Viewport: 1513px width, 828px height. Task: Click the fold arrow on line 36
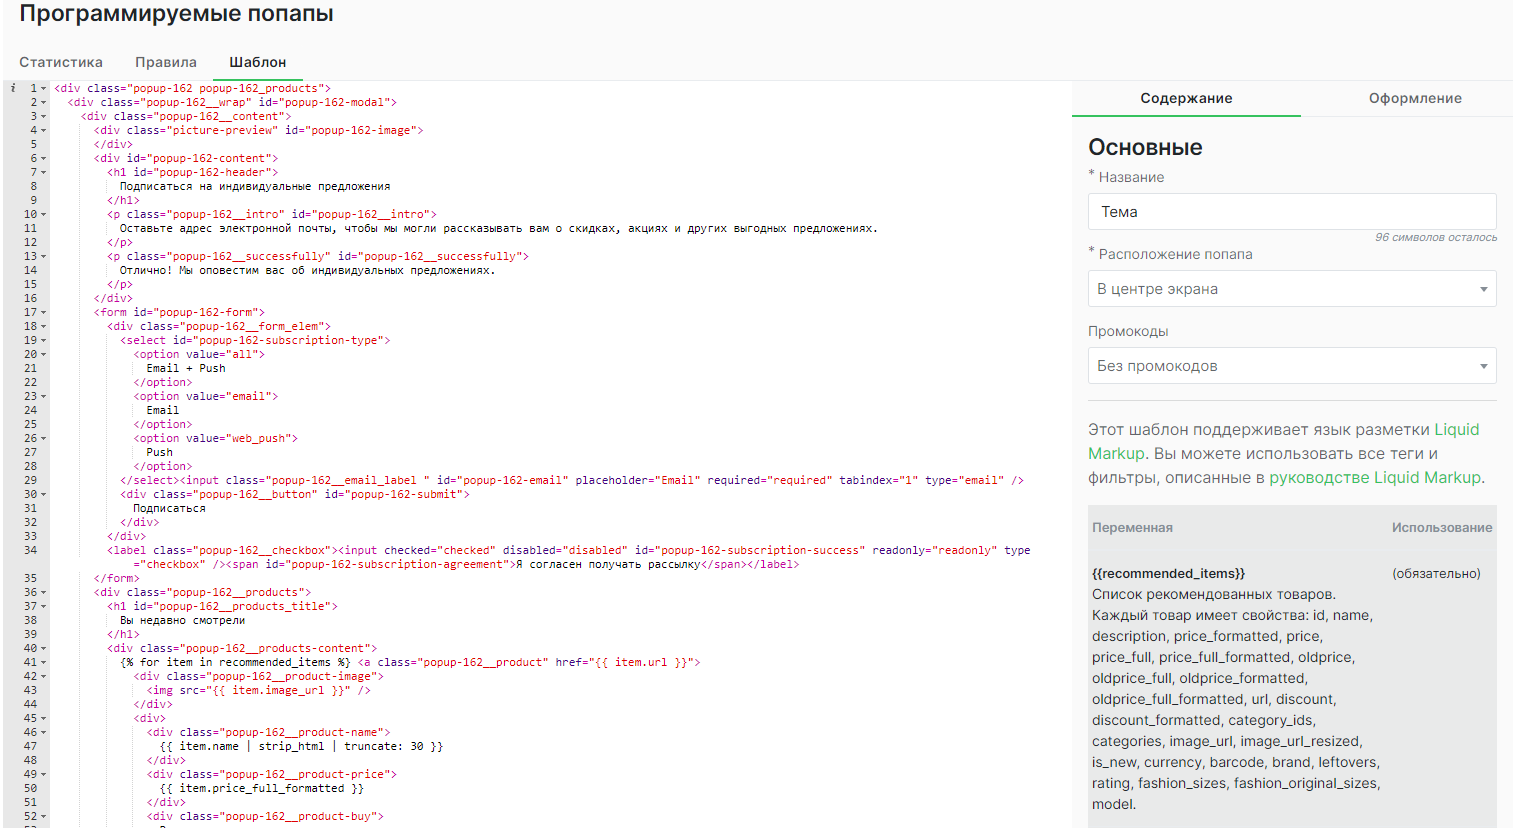[41, 591]
